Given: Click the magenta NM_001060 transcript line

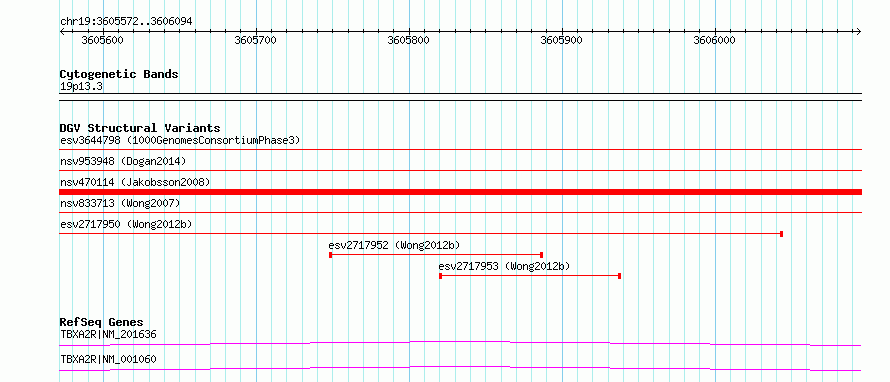Looking at the screenshot, I should click(x=460, y=368).
